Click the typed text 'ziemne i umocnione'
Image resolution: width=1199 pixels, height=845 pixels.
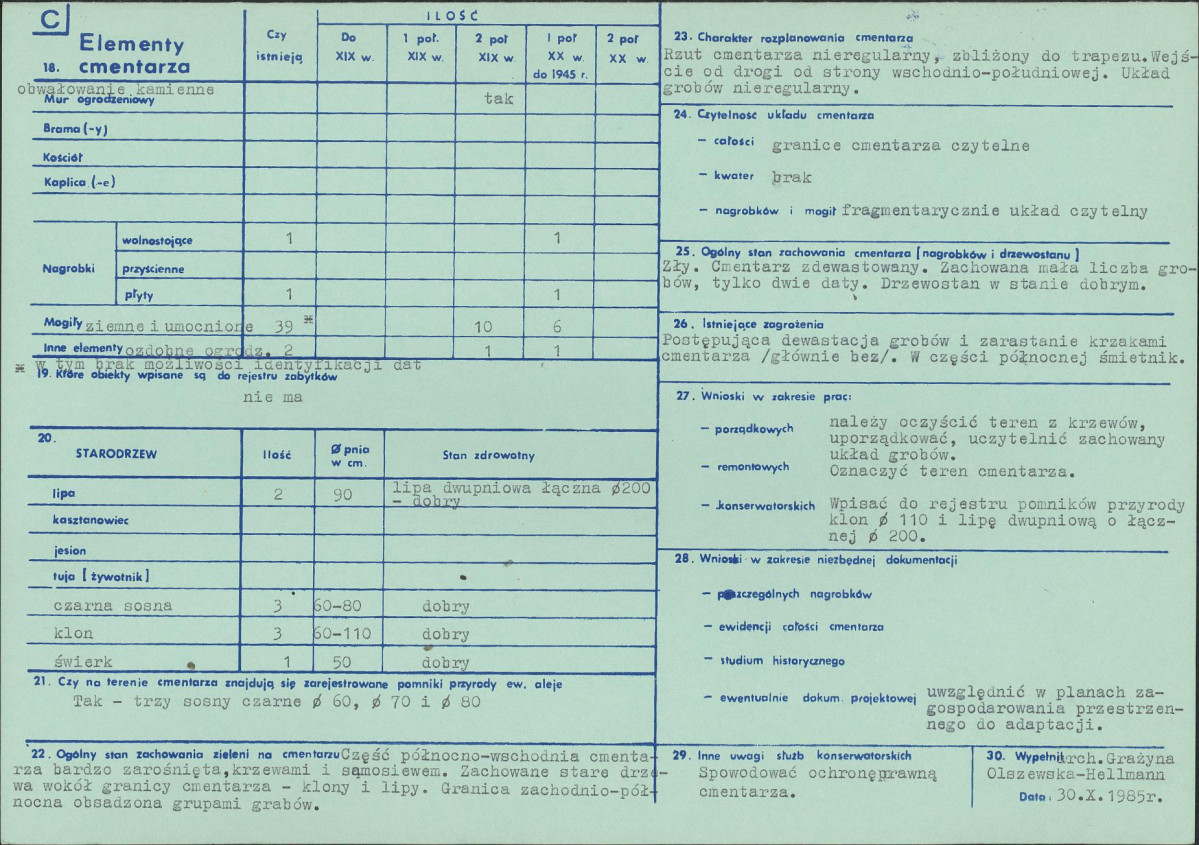170,327
